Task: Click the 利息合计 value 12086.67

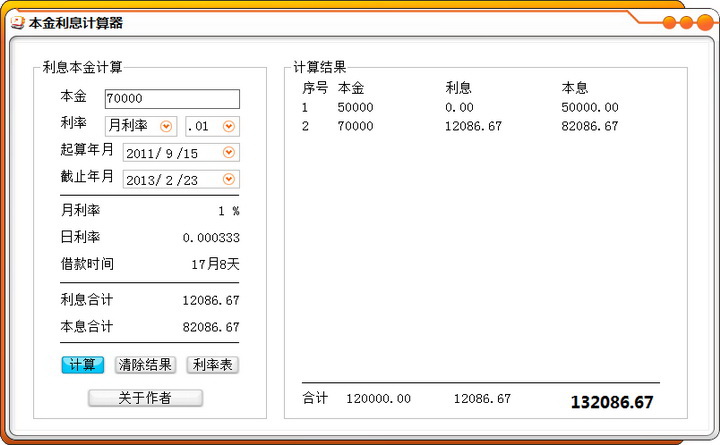Action: (211, 300)
